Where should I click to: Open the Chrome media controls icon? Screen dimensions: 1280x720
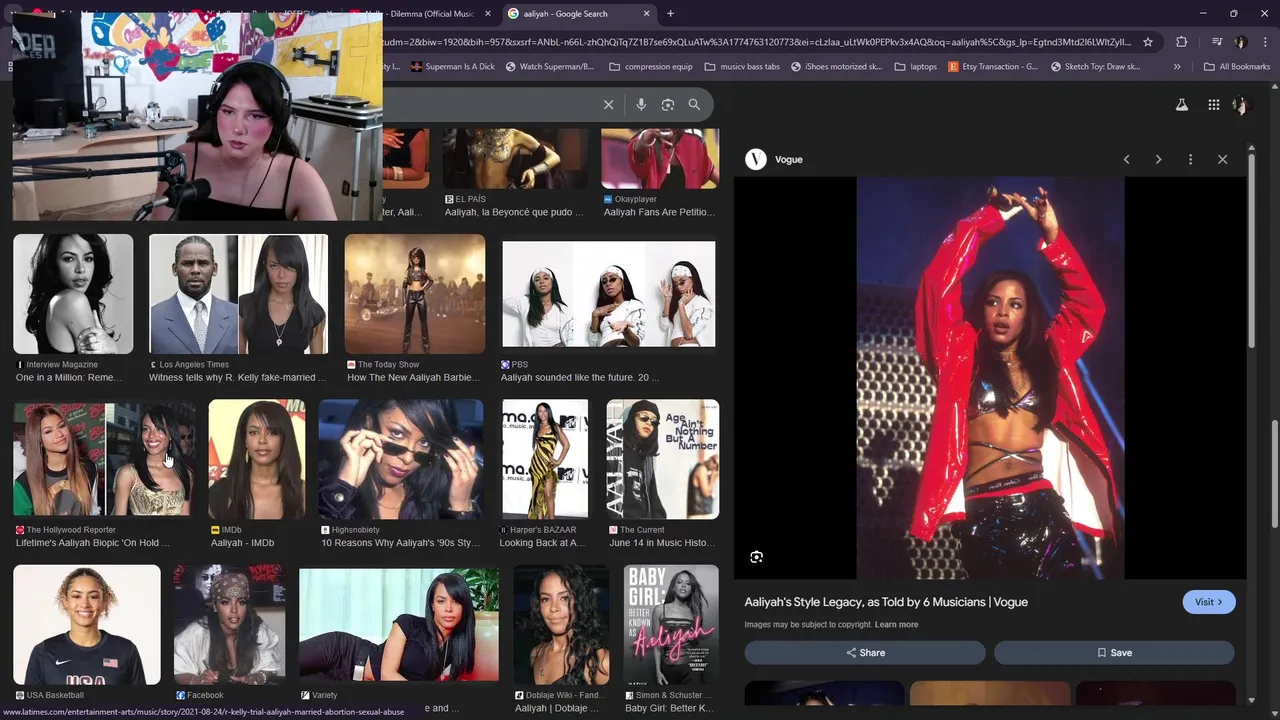tap(1216, 42)
